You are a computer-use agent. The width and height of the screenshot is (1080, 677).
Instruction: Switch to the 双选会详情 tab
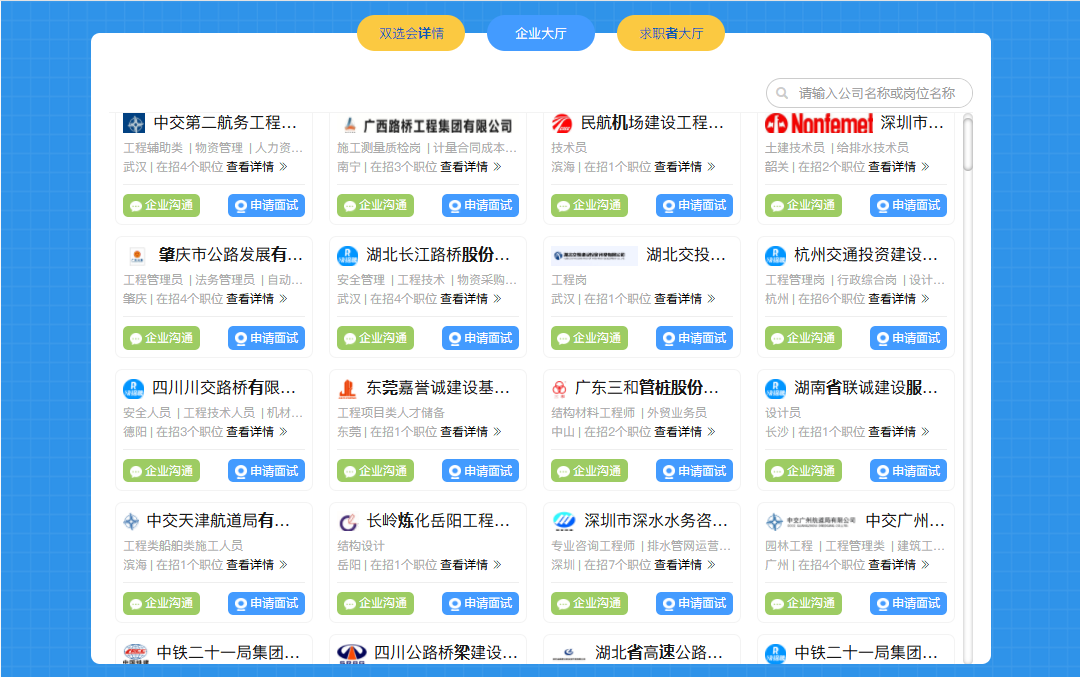click(410, 32)
